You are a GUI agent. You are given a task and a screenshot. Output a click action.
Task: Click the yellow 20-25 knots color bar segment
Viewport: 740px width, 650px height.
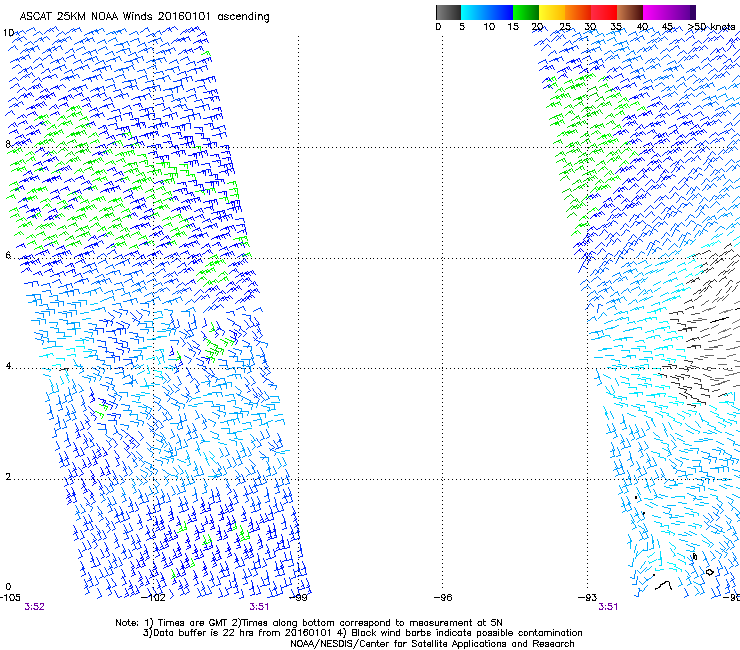pyautogui.click(x=552, y=12)
